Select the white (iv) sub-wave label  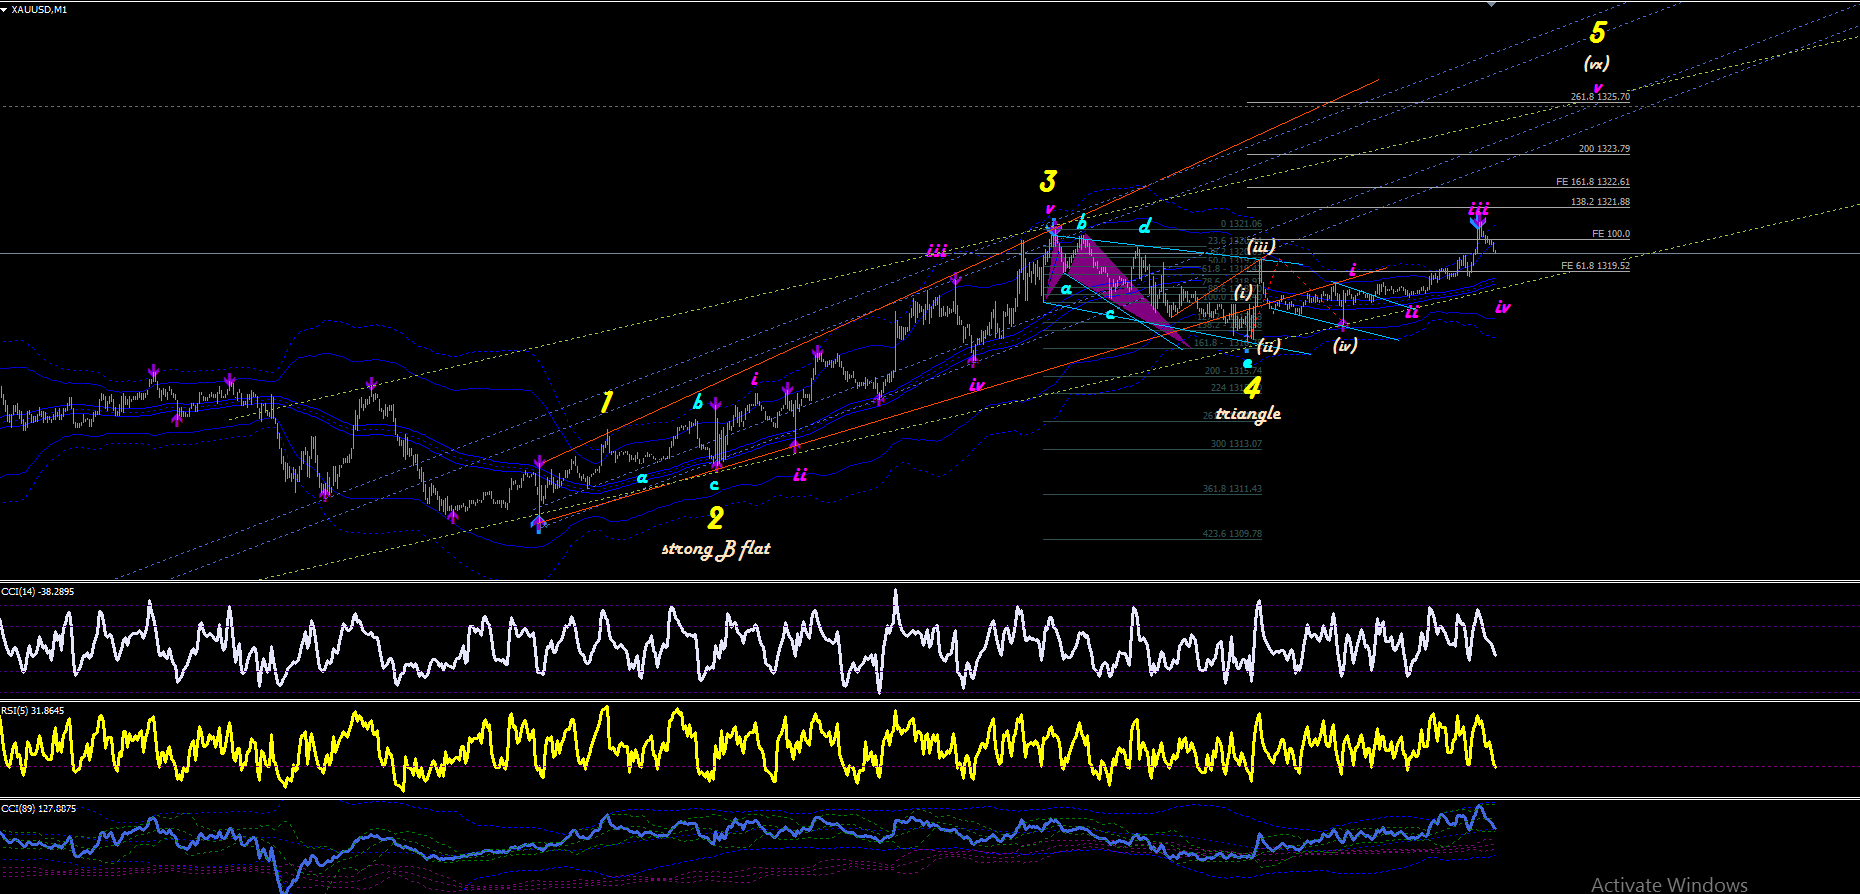pyautogui.click(x=1345, y=345)
